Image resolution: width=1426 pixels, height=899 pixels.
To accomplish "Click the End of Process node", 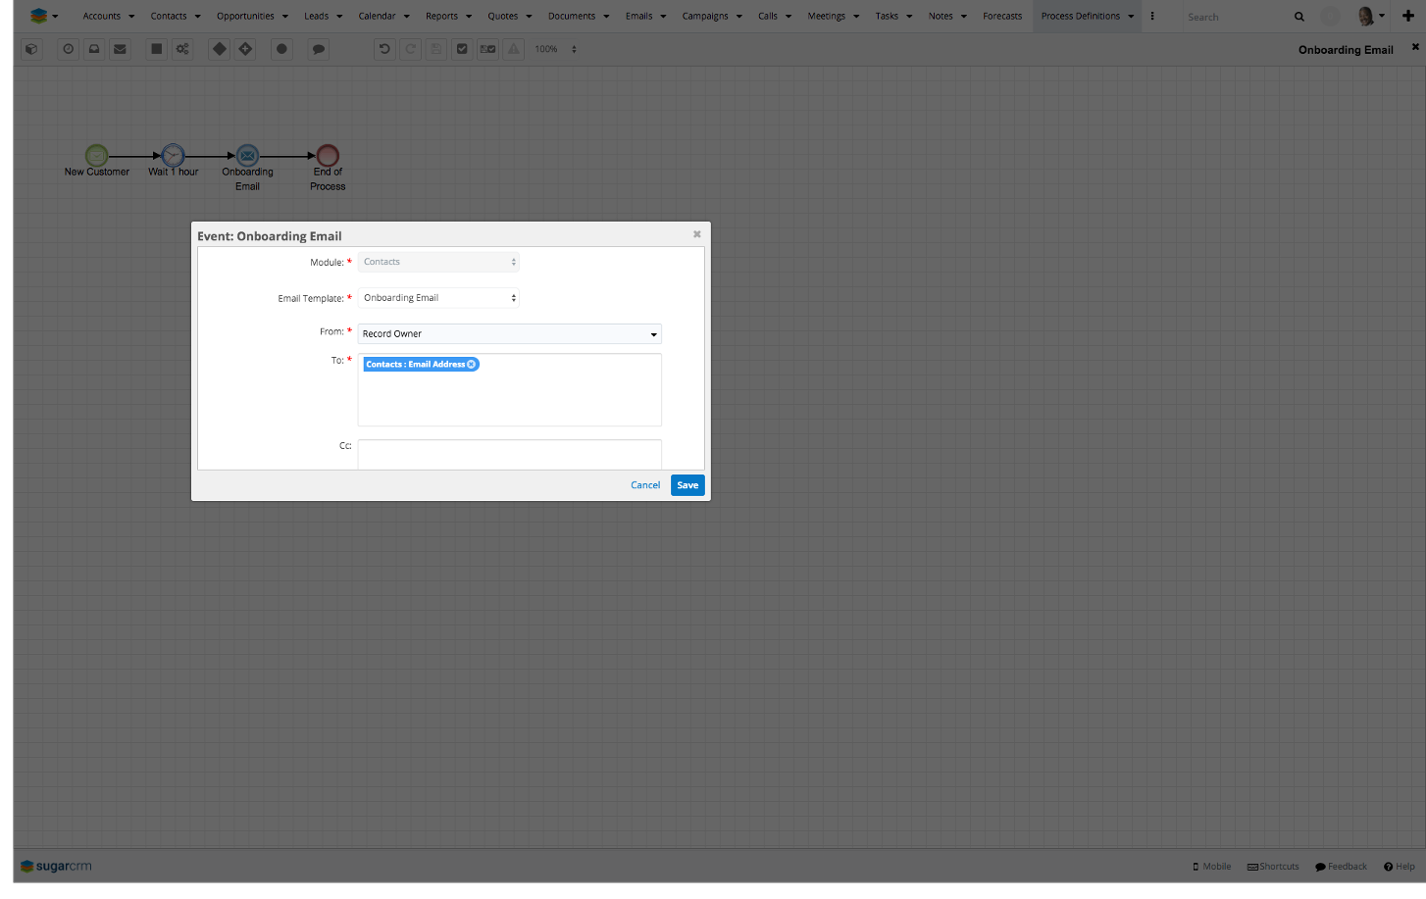I will click(x=327, y=155).
